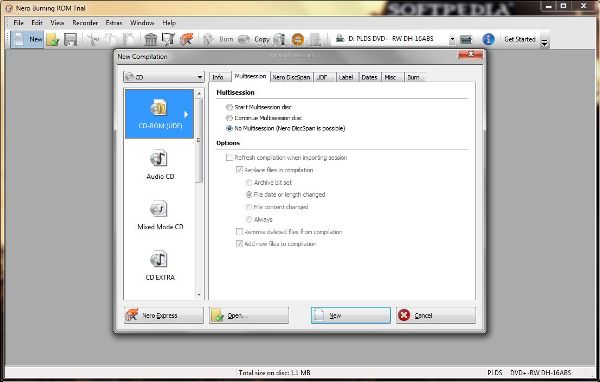Close the New Compilation dialog
Viewport: 600px width, 382px height.
(470, 55)
